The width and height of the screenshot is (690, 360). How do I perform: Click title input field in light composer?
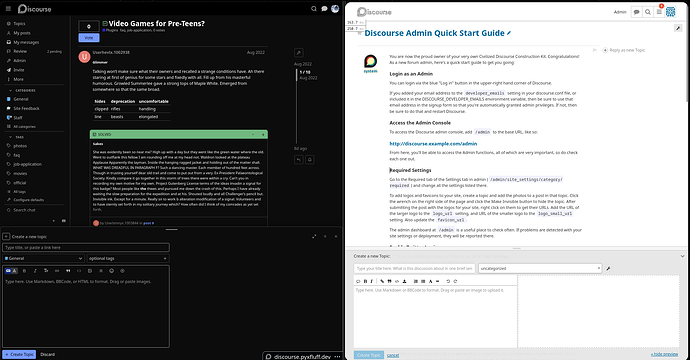coord(414,268)
